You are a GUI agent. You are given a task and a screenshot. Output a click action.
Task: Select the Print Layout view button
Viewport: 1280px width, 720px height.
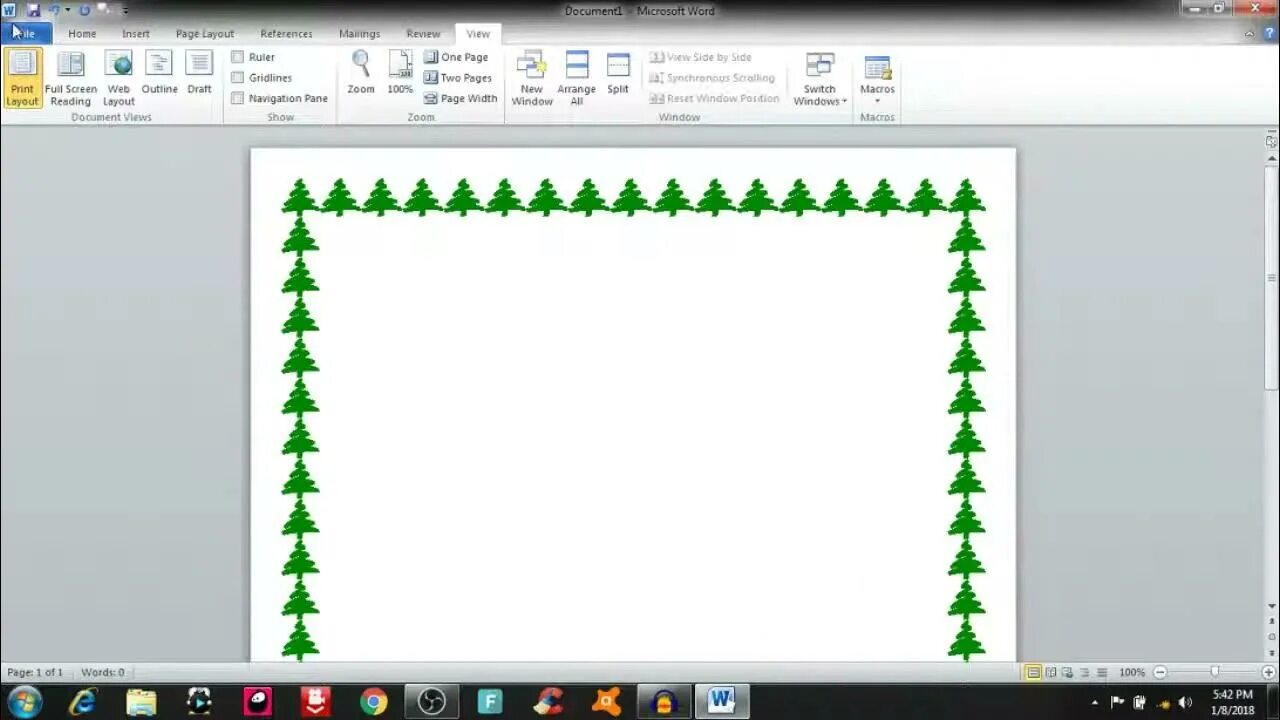22,78
